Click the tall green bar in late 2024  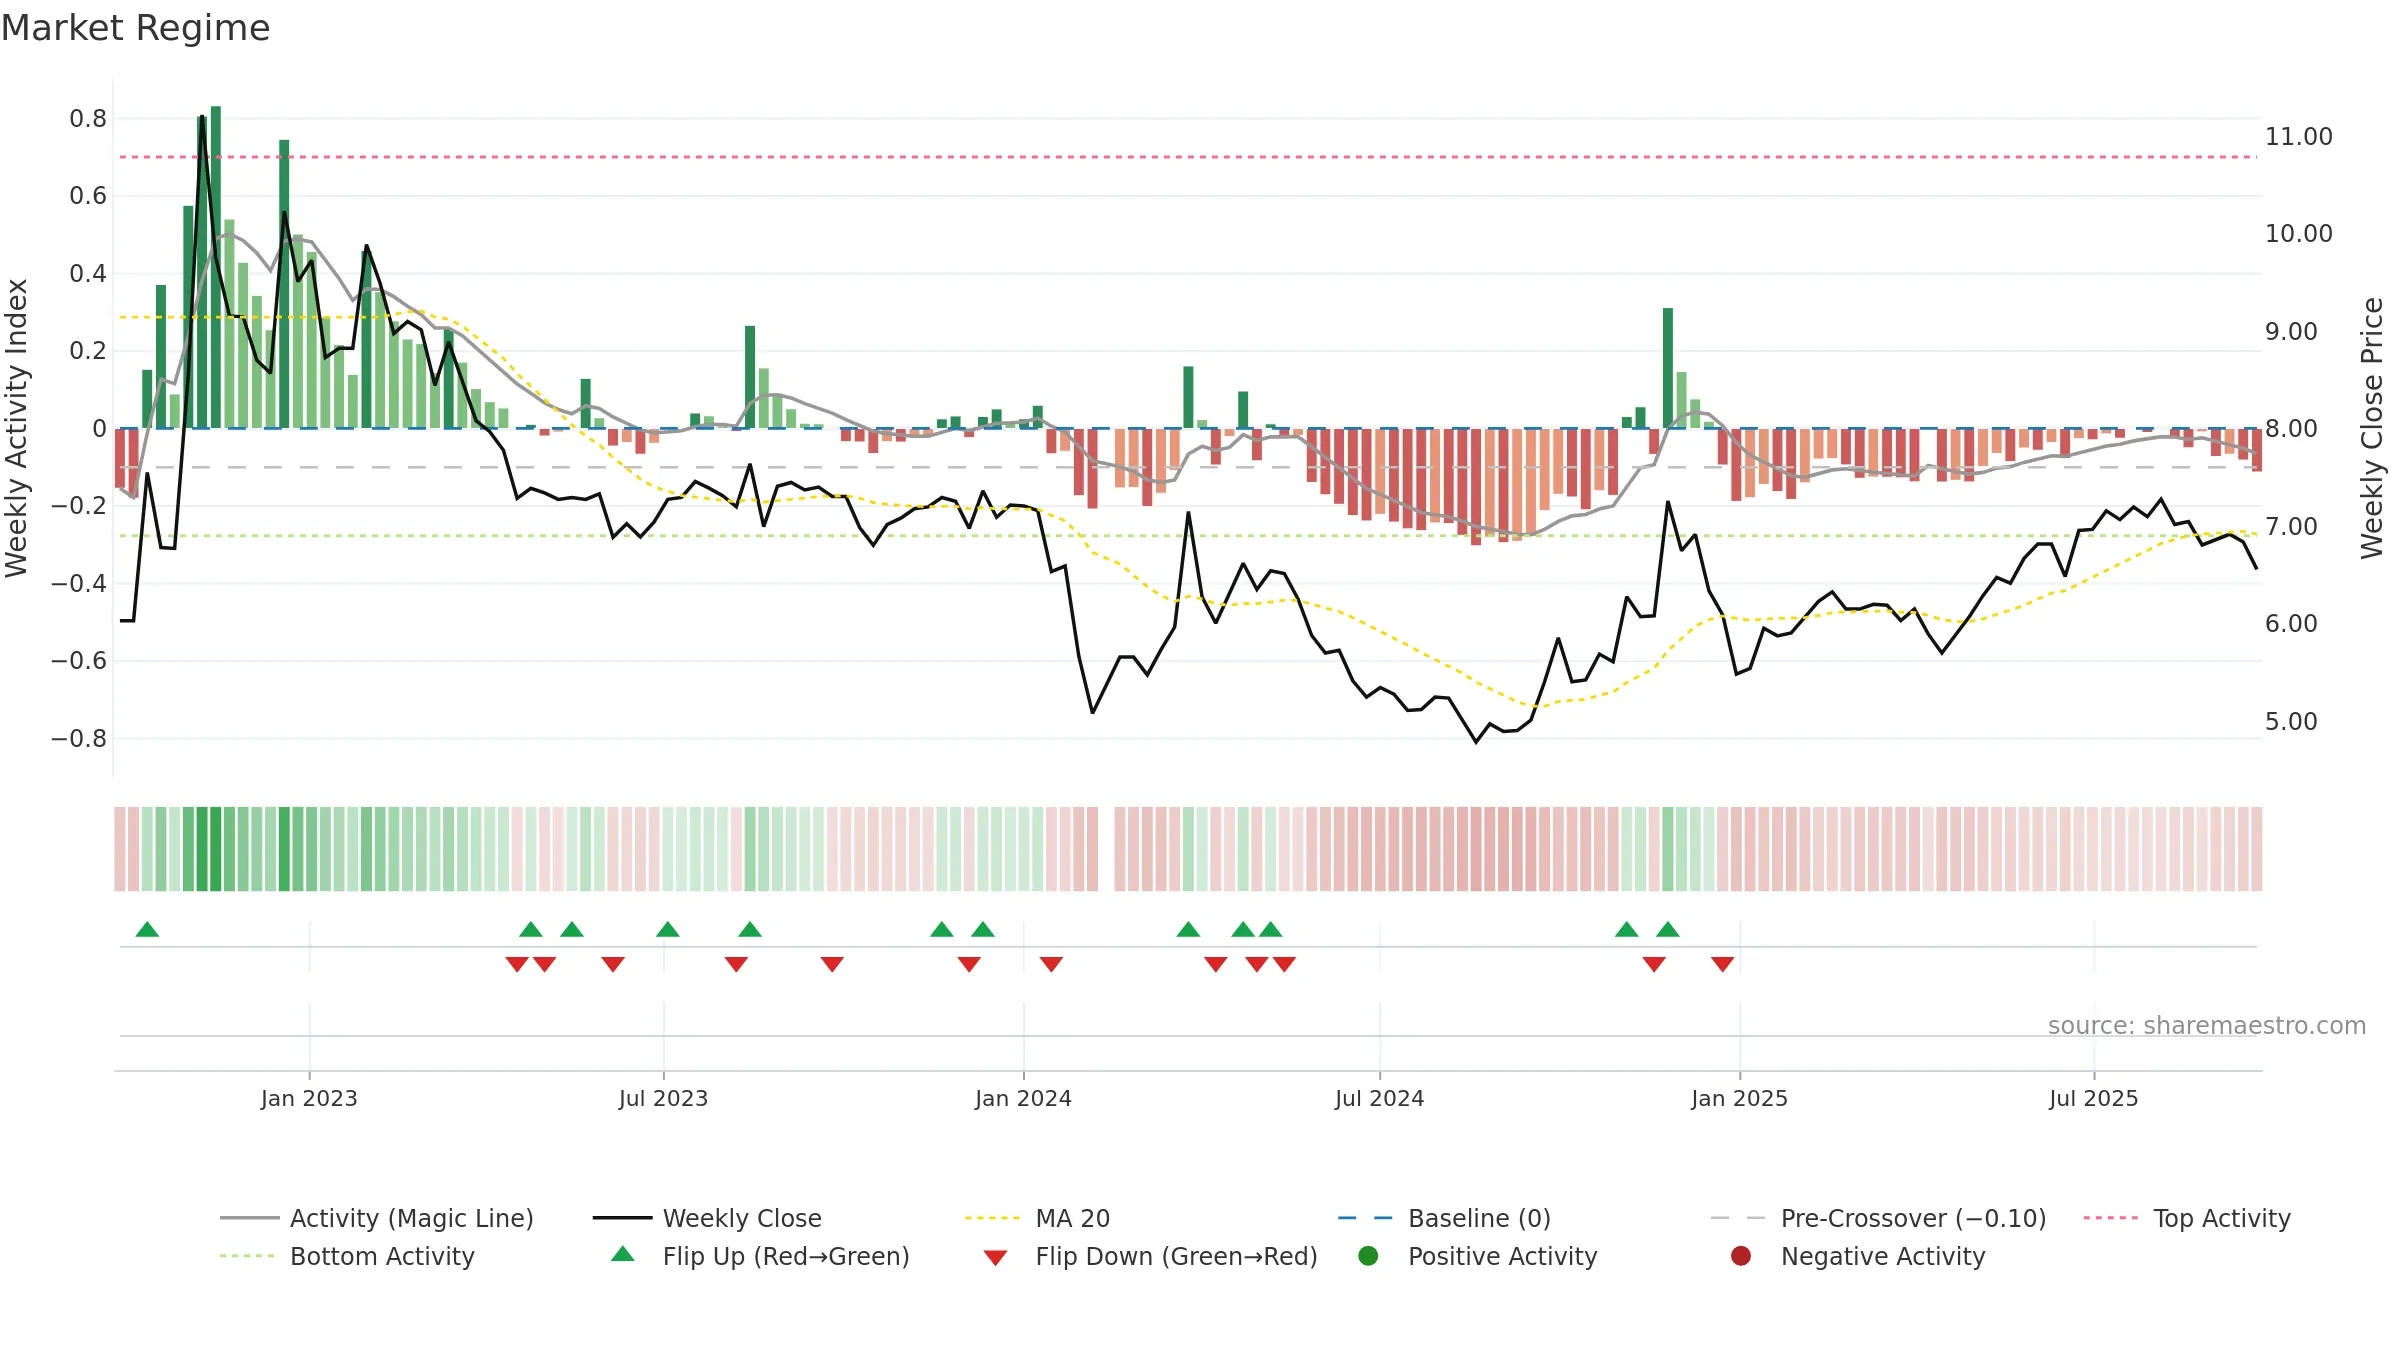point(1668,368)
